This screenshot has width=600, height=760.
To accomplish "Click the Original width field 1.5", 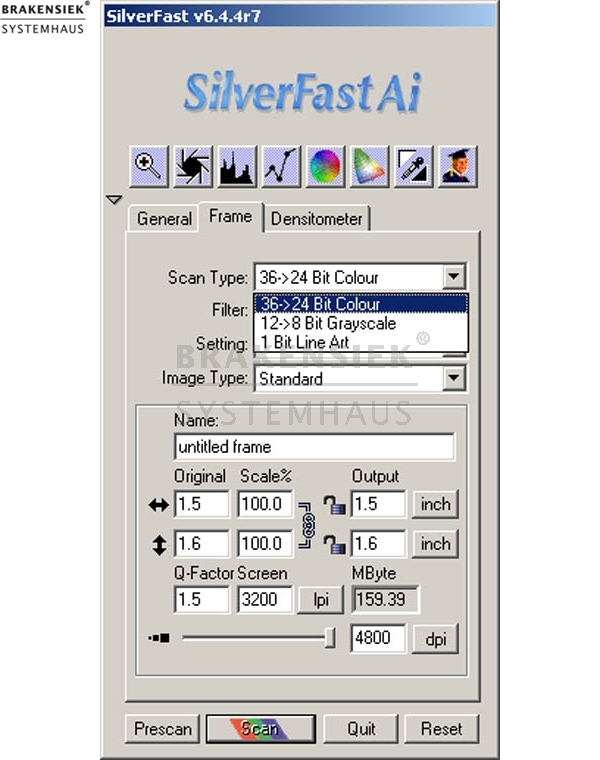I will [x=201, y=504].
